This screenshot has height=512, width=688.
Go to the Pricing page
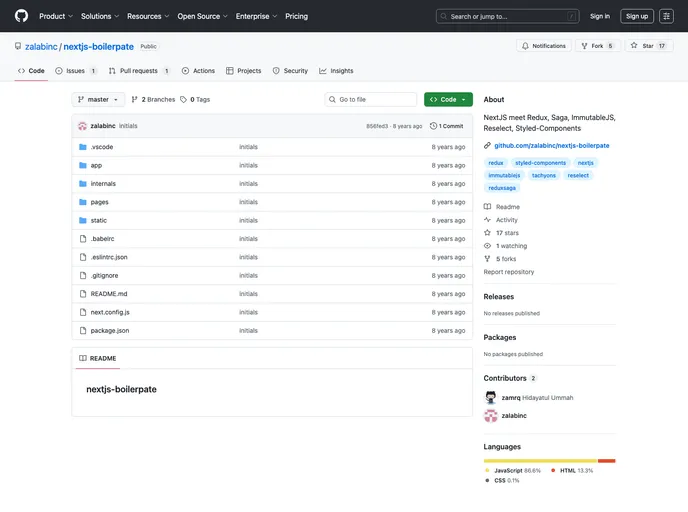click(297, 16)
